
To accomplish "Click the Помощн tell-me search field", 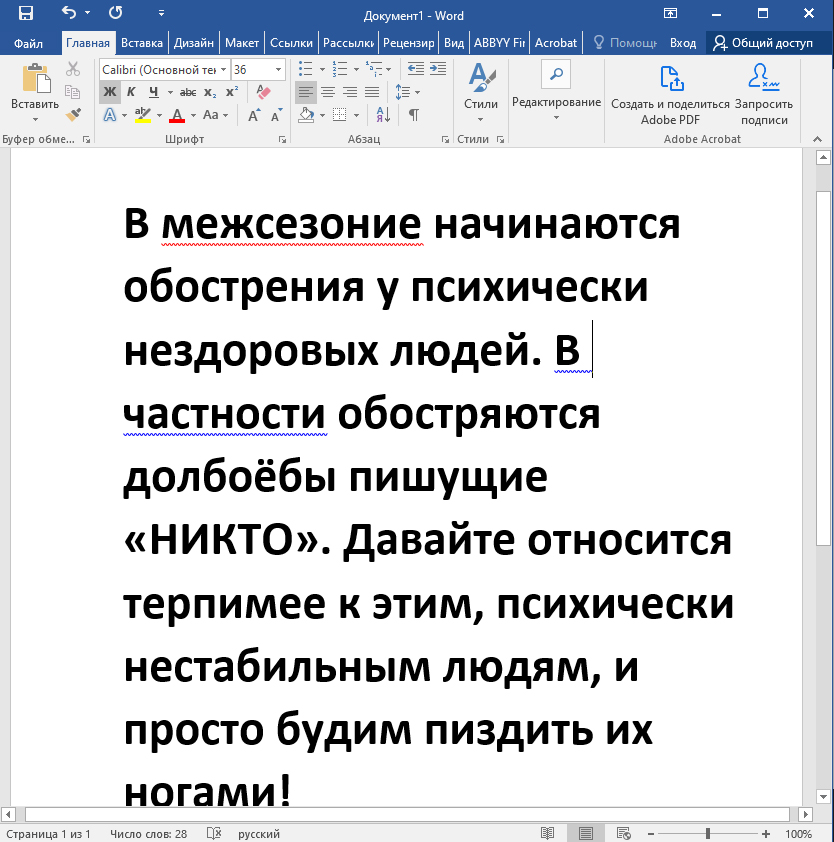I will tap(626, 43).
